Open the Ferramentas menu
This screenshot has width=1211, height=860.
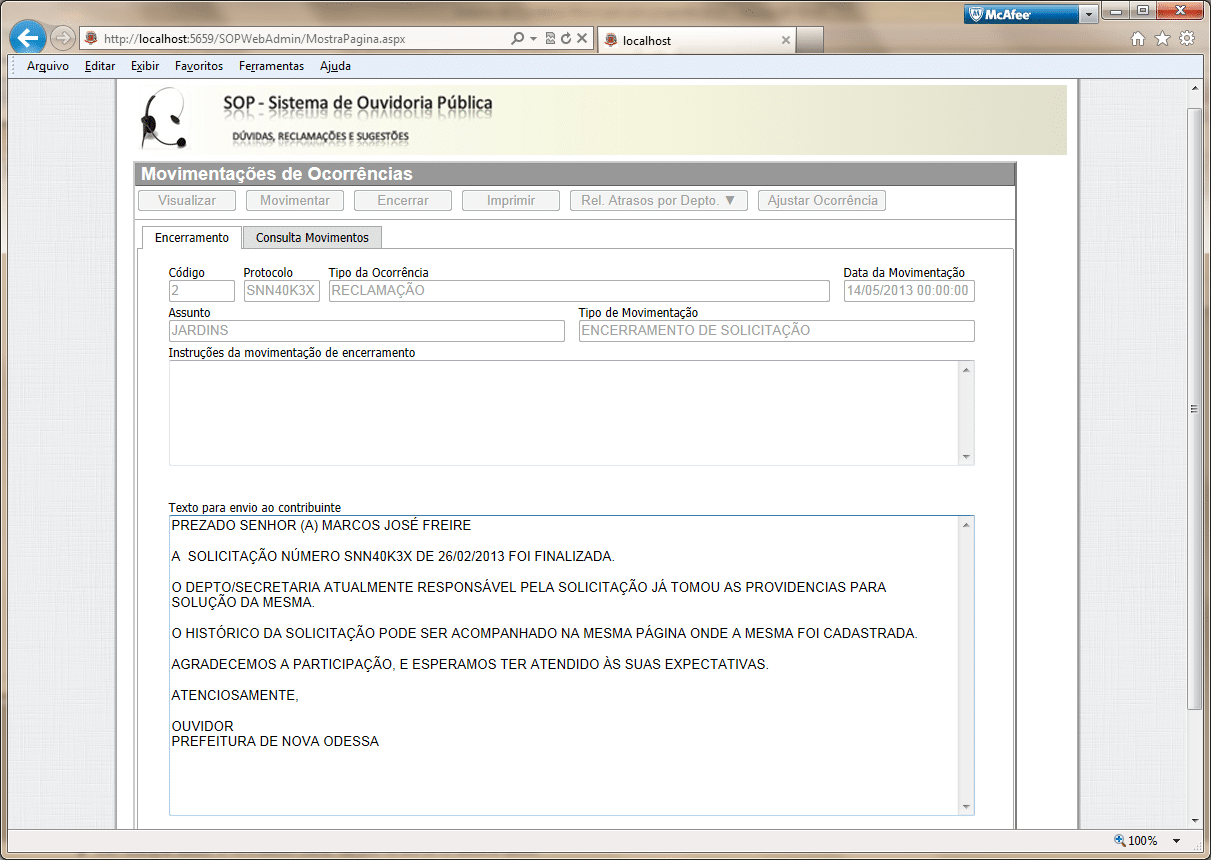tap(271, 66)
